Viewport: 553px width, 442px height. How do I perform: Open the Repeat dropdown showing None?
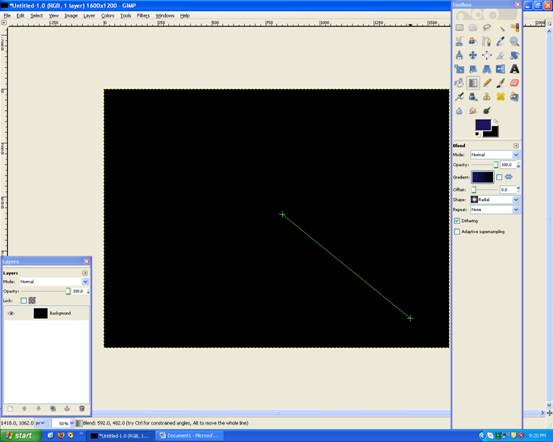pyautogui.click(x=494, y=210)
